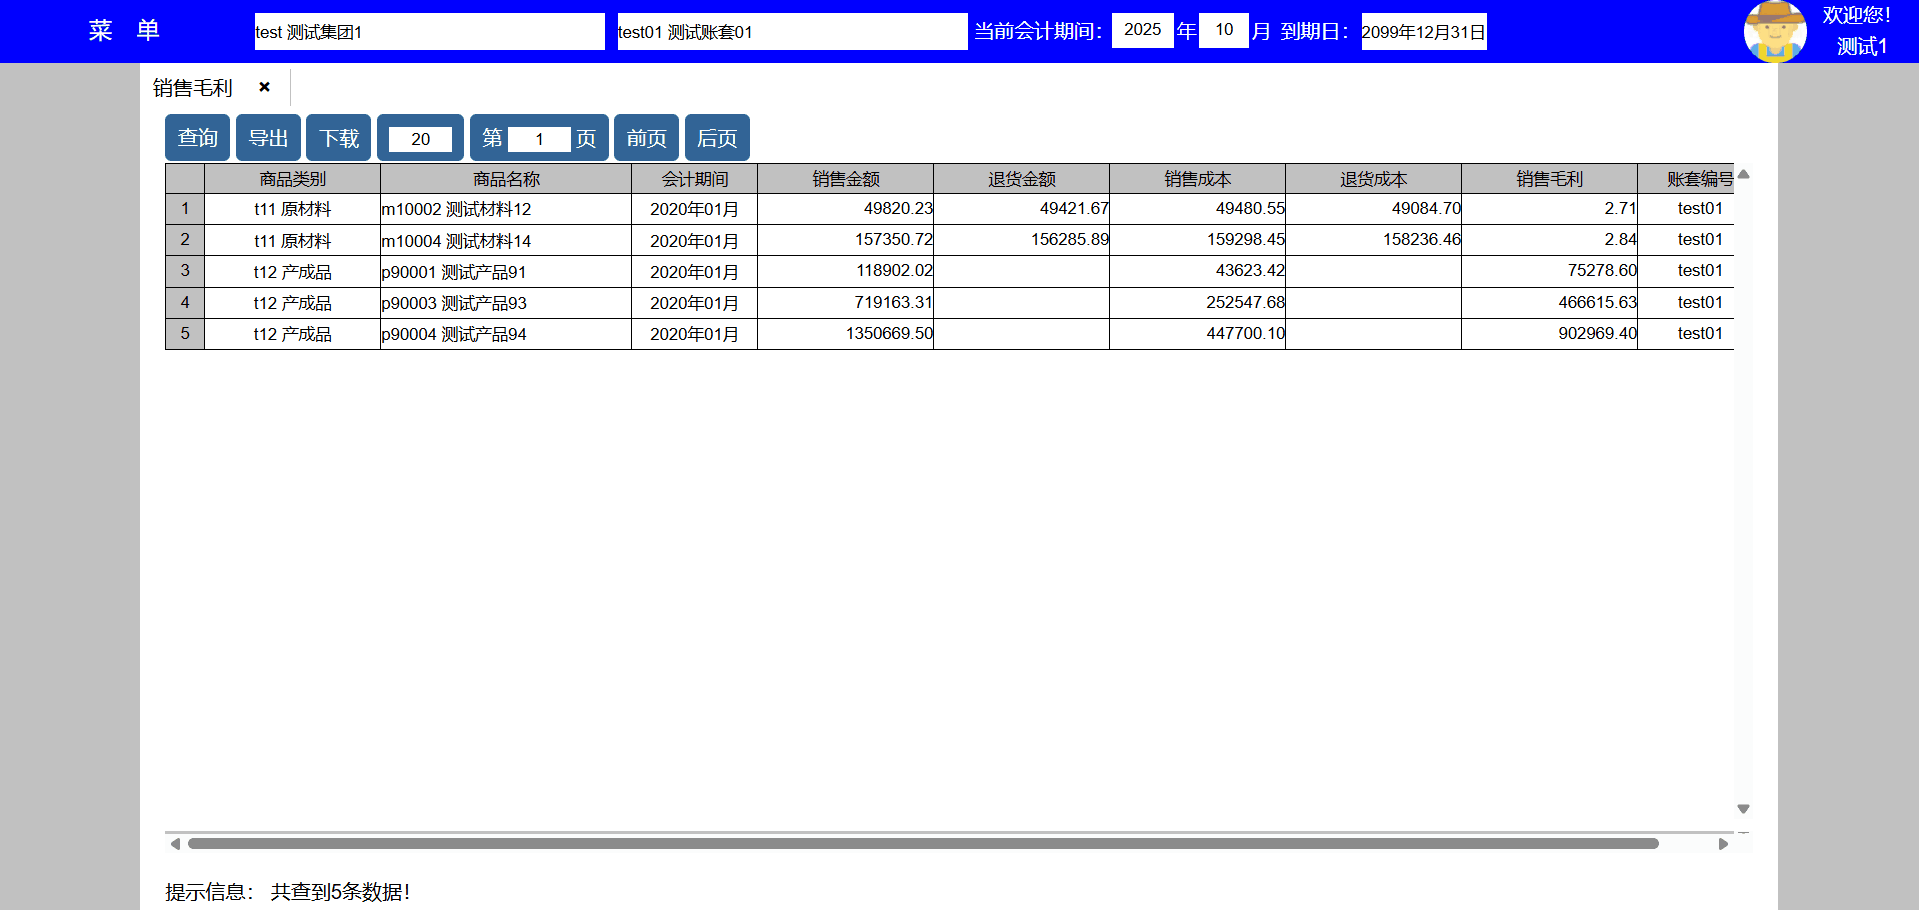
Task: Click the accounting year field 2025
Action: pos(1142,30)
